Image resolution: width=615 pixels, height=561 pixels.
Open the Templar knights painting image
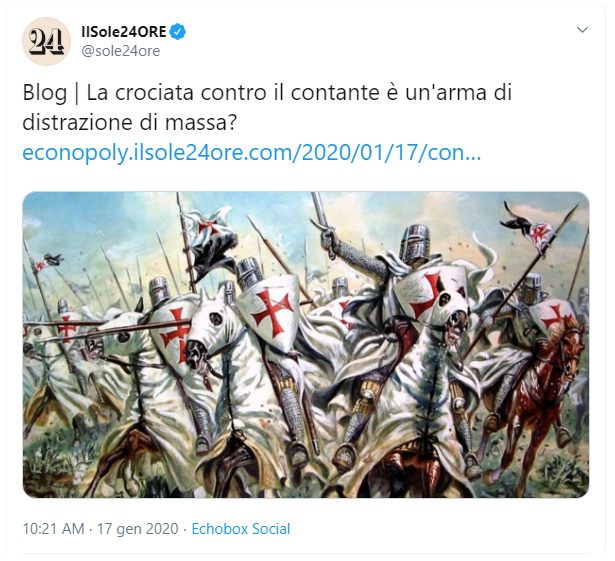pos(306,345)
